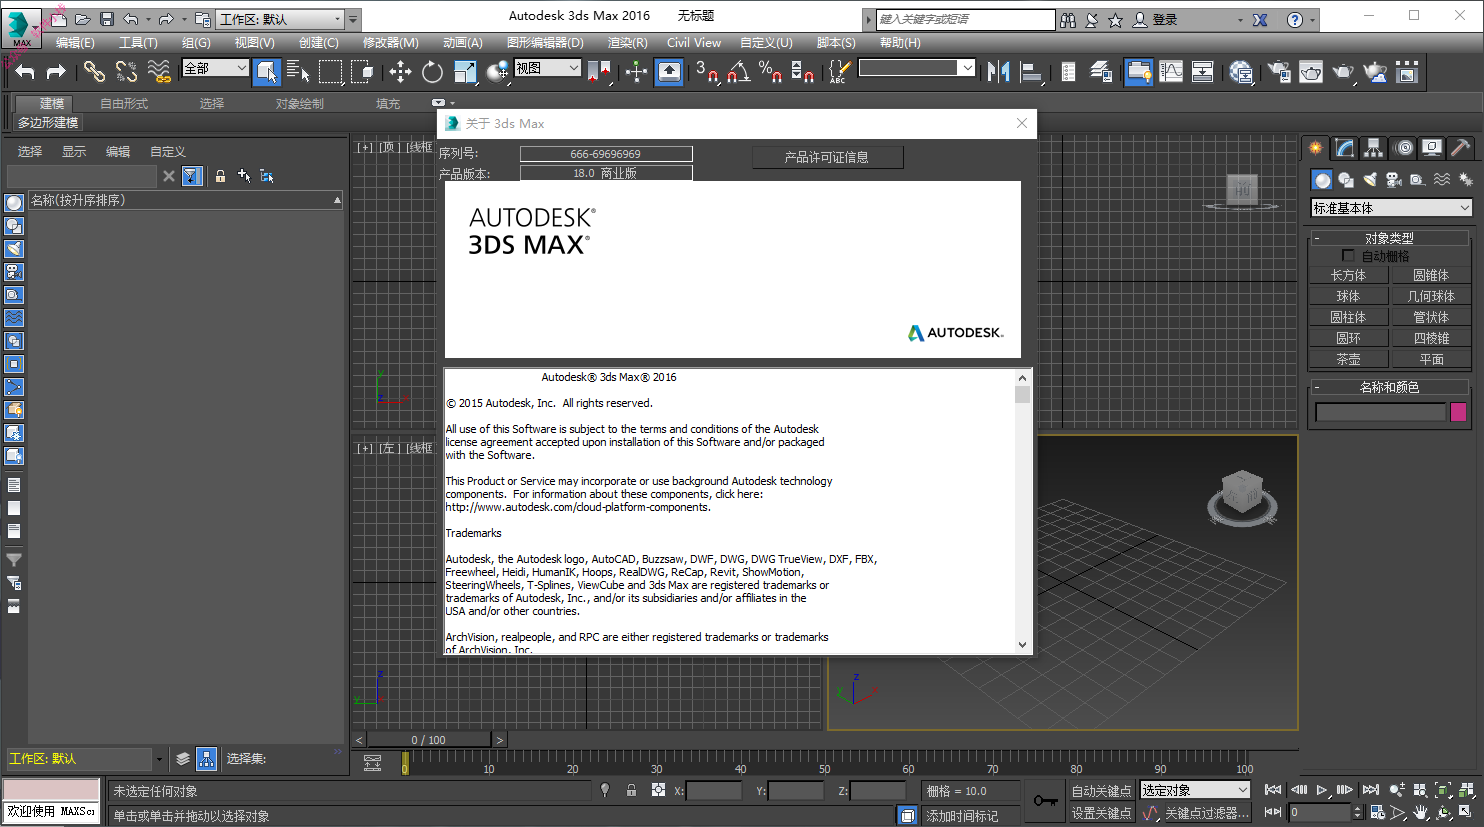Click the 几何球体 geosphere button

click(x=1431, y=296)
